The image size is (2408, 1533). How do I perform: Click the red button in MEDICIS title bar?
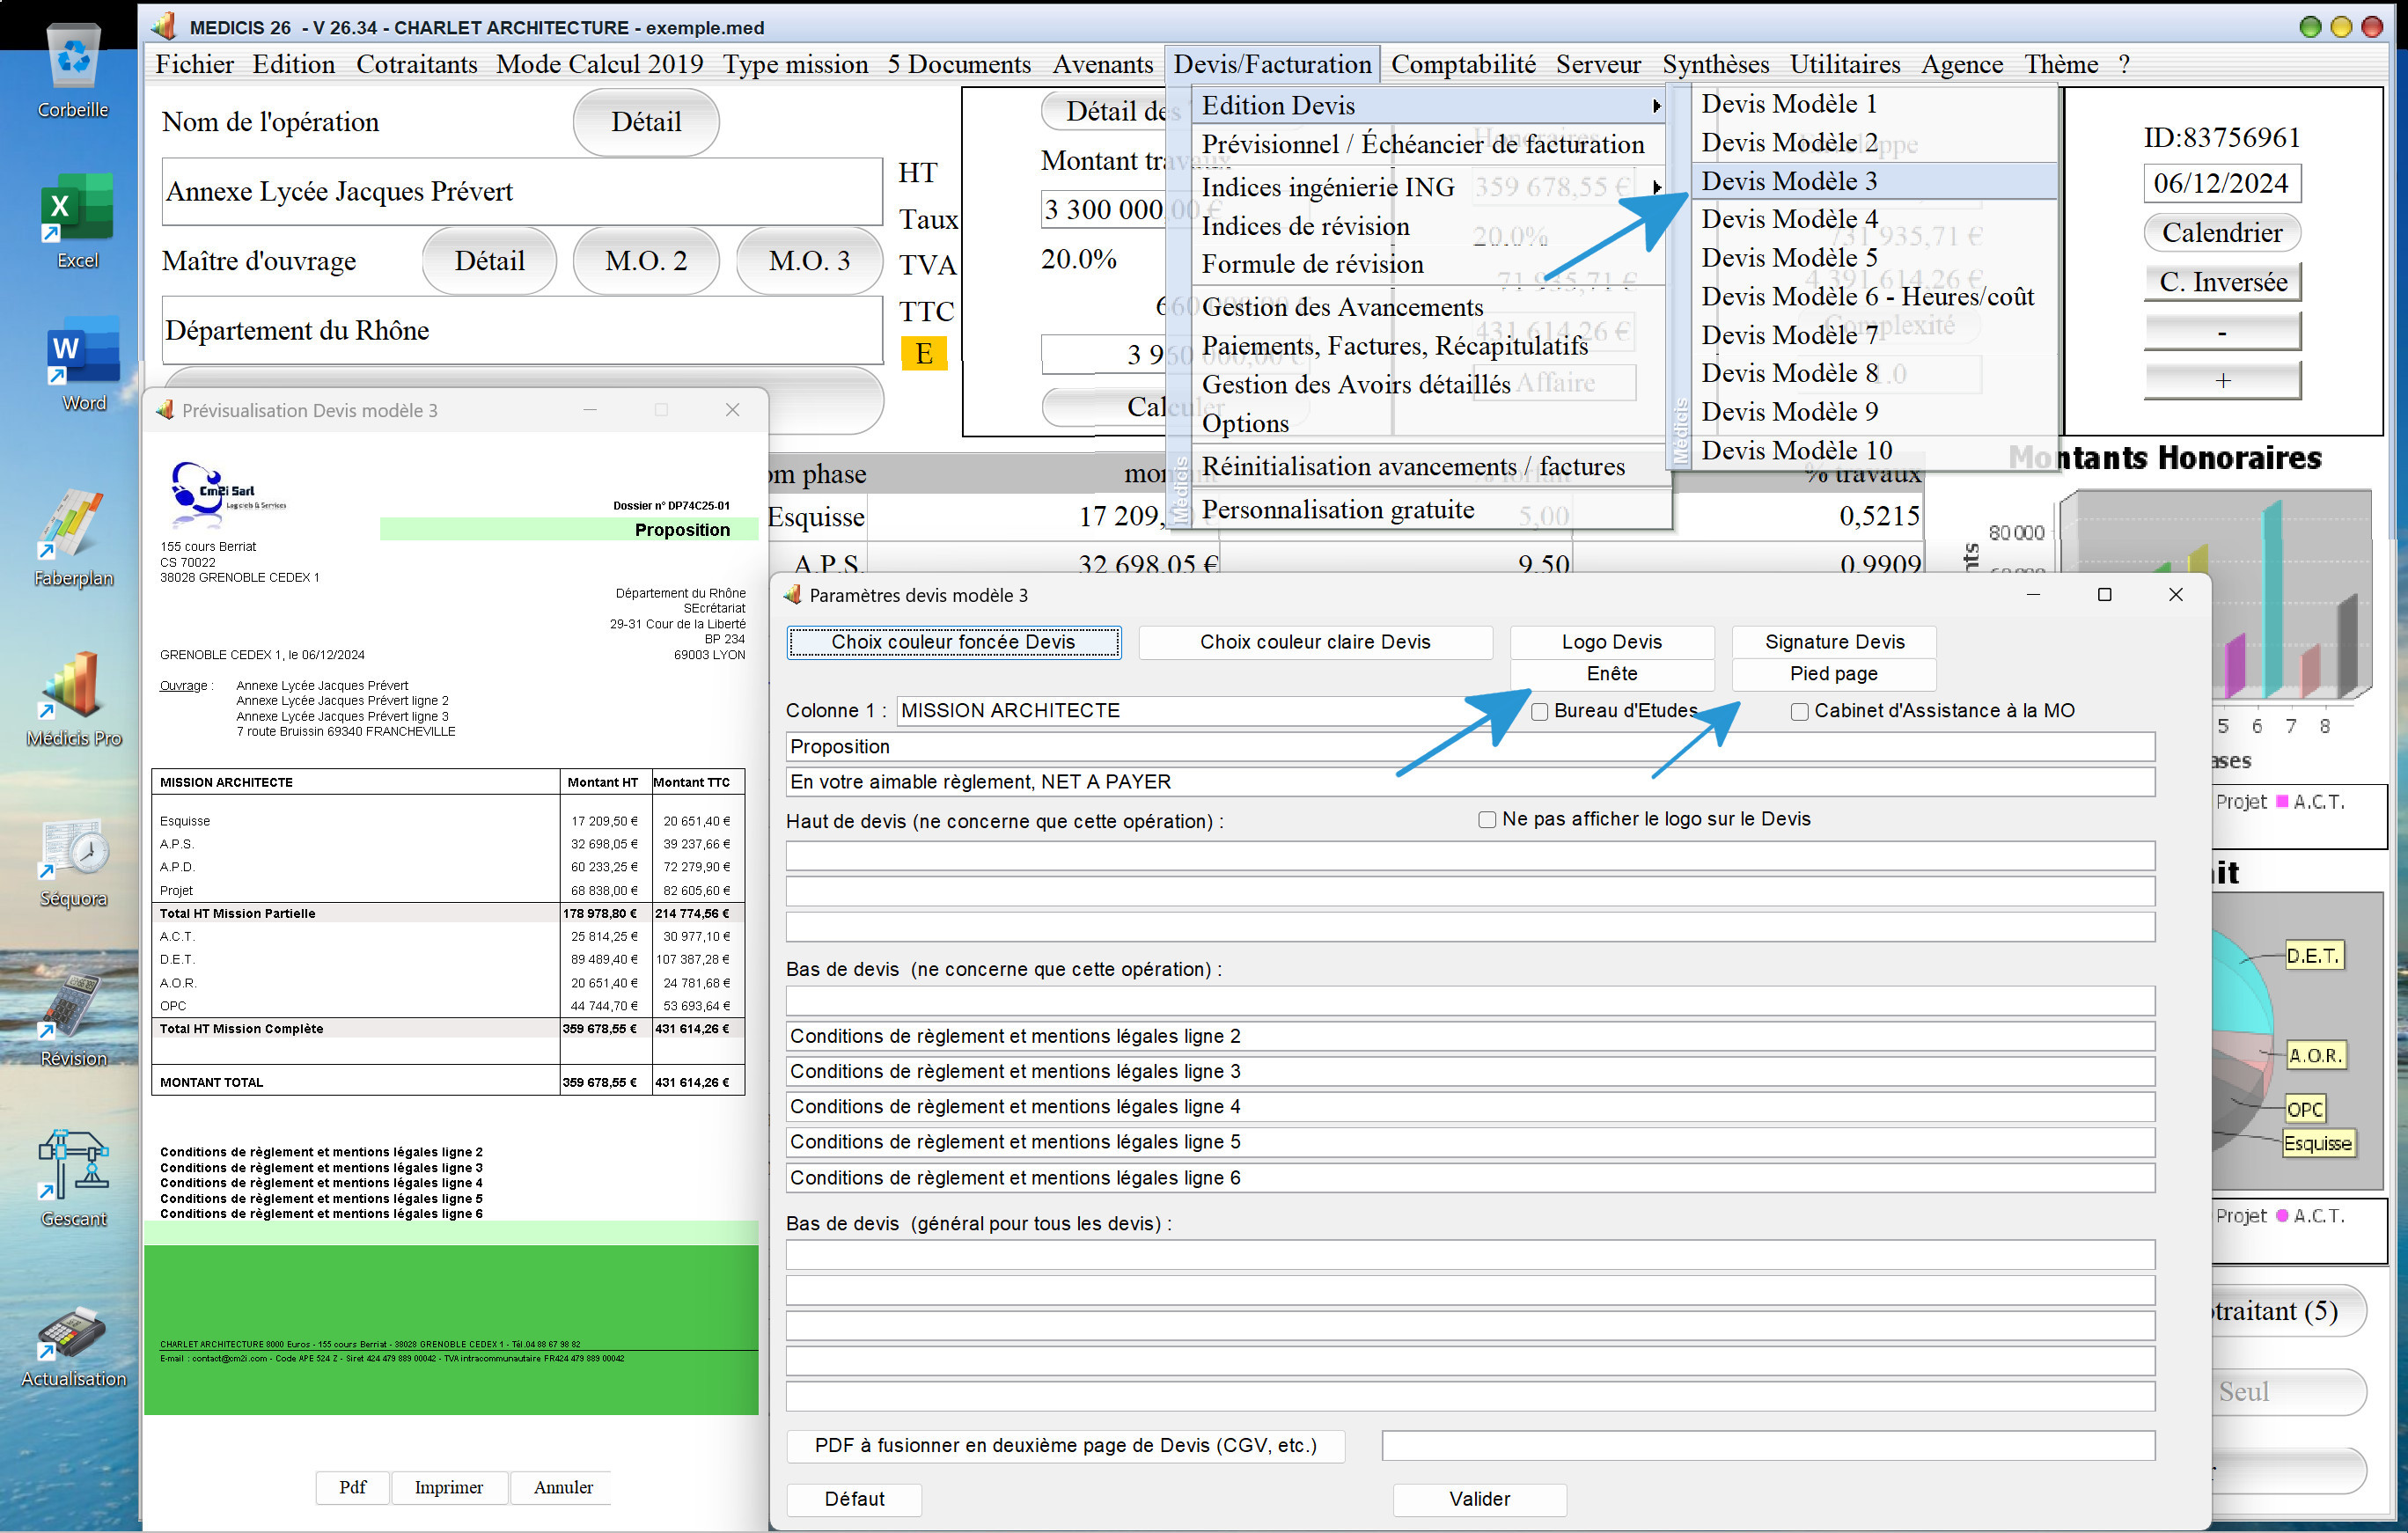point(2371,27)
